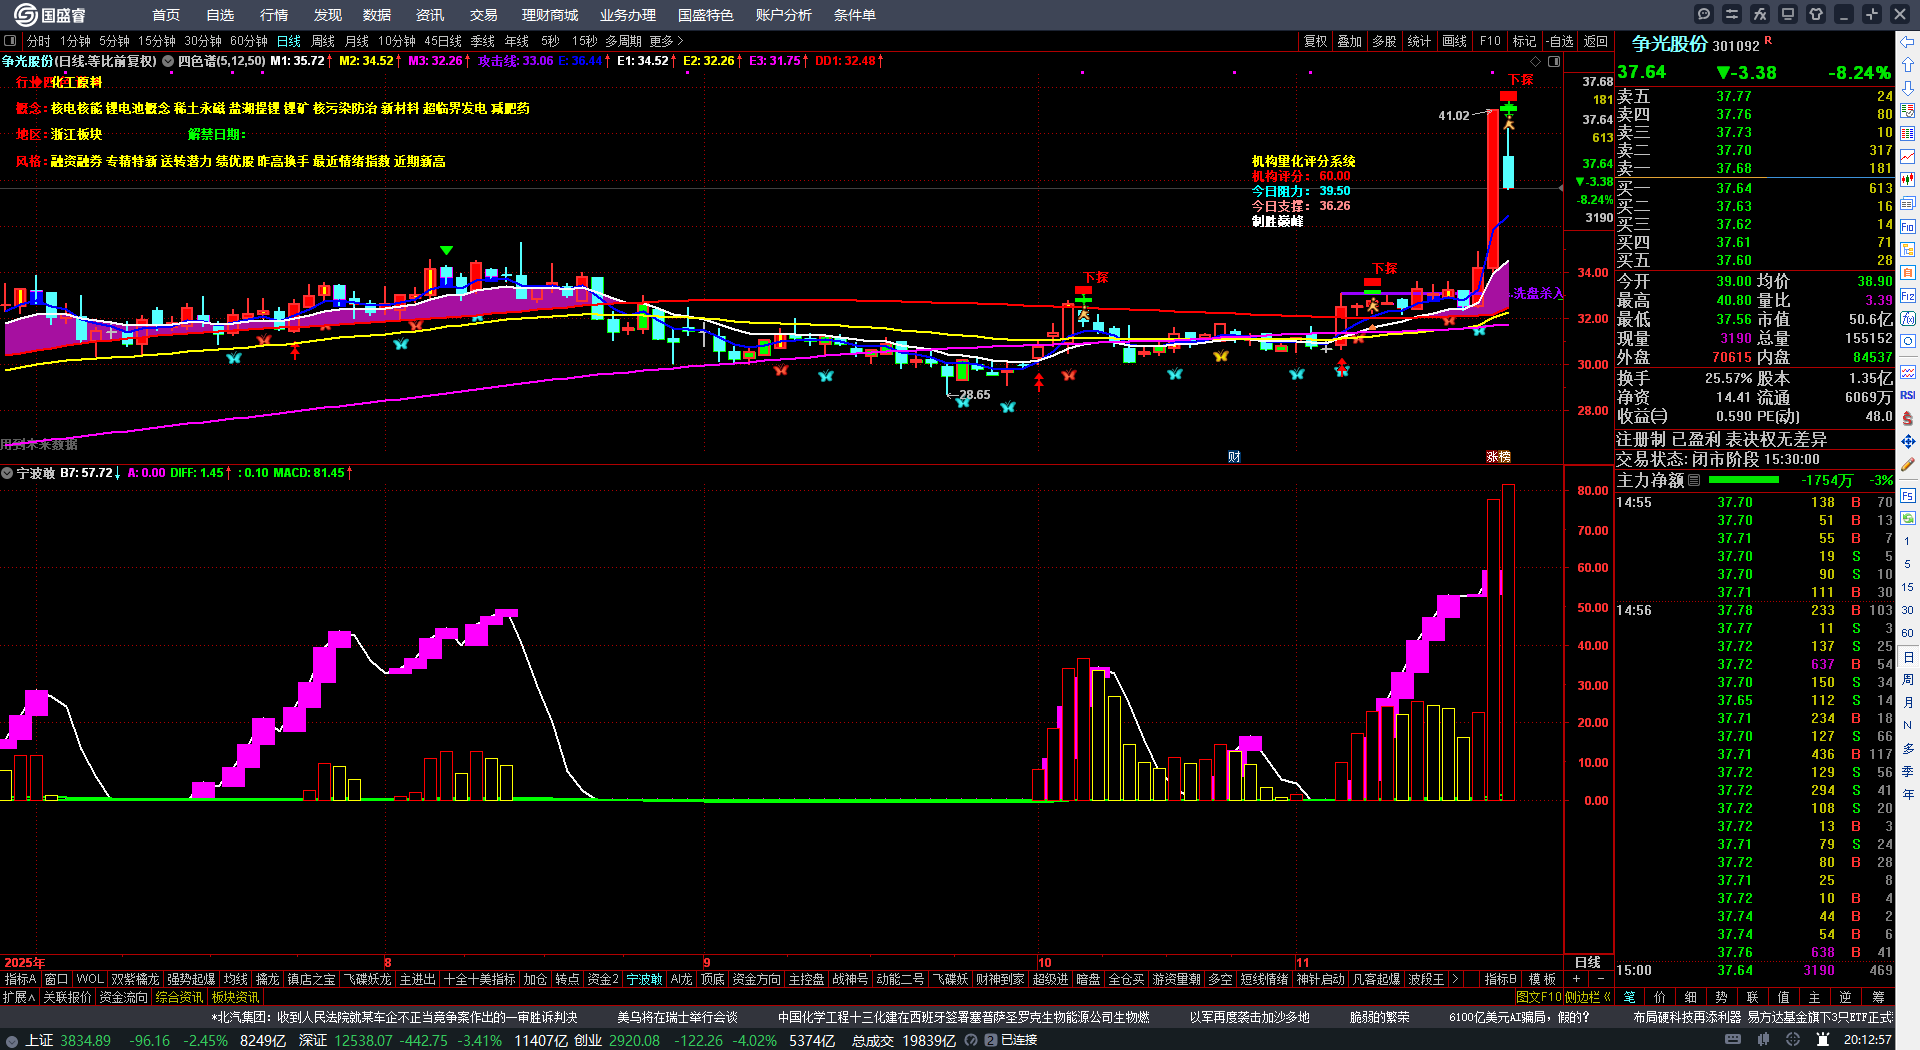This screenshot has width=1920, height=1050.
Task: Select the 资金流向 bottom tab
Action: [124, 997]
